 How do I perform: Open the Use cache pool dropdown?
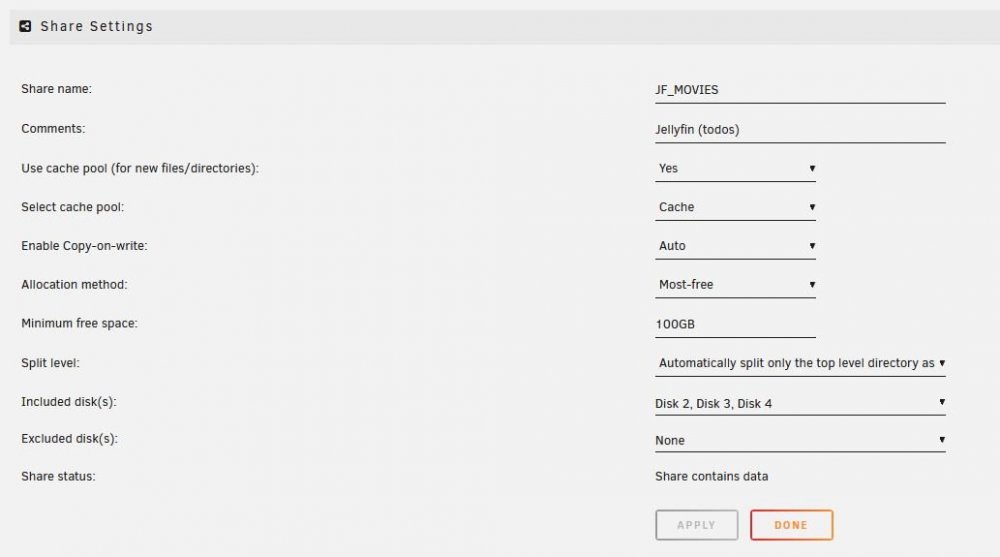pyautogui.click(x=735, y=168)
